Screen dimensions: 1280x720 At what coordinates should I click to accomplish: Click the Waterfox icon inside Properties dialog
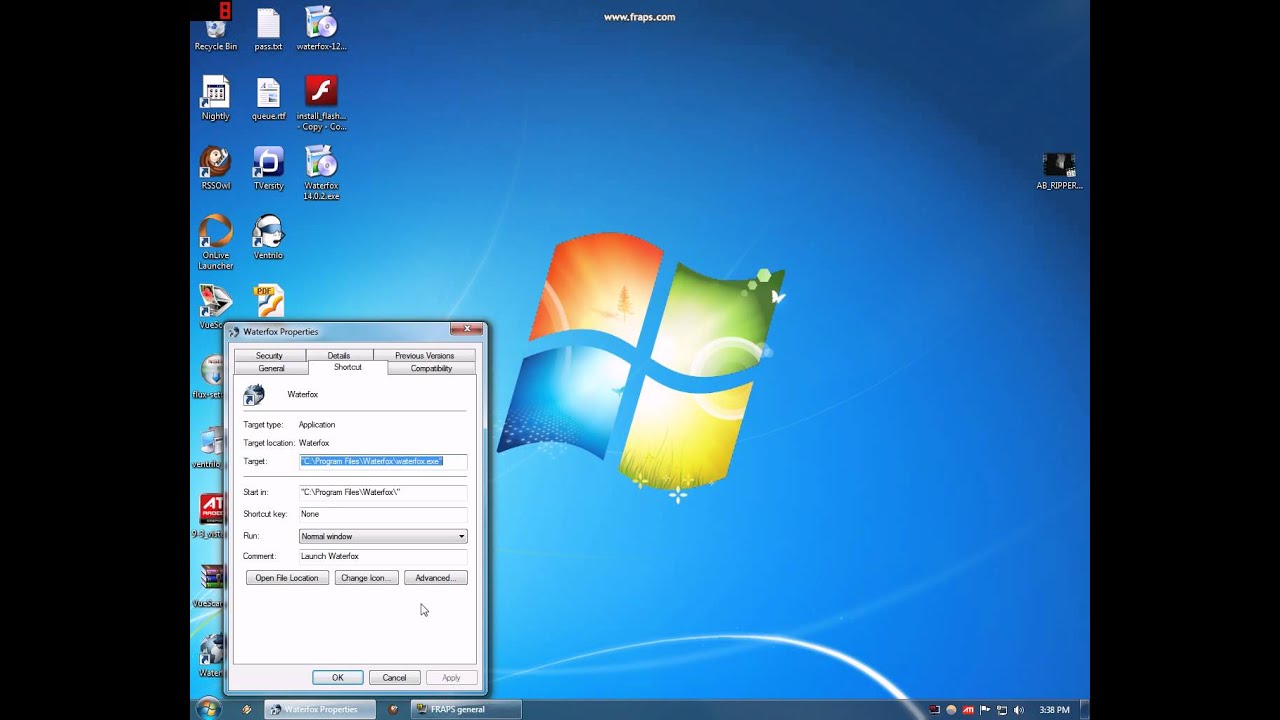click(255, 395)
